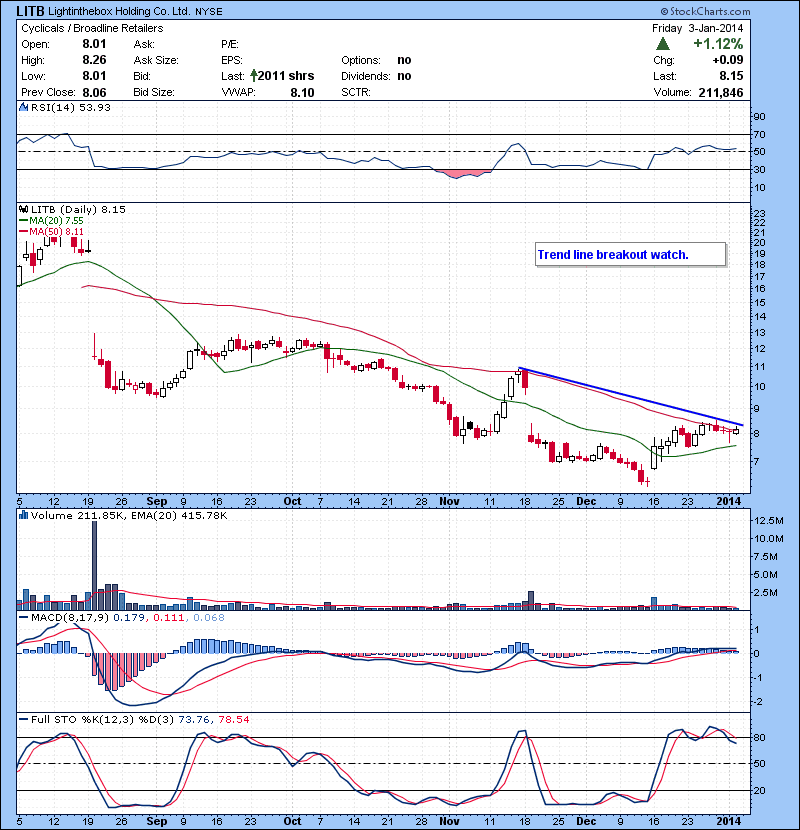
Task: Click the Trend line breakout watch annotation box
Action: pos(631,255)
